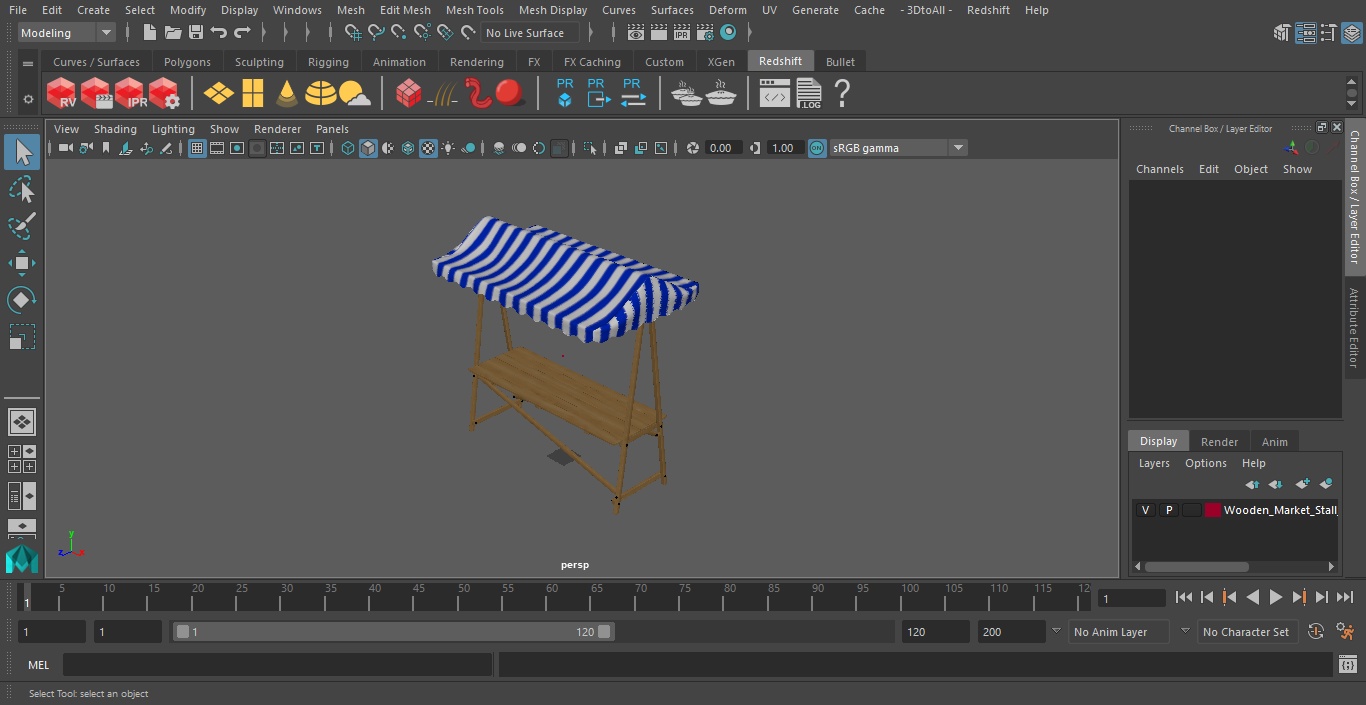Open the Mesh Tools menu
Viewport: 1366px width, 705px height.
474,10
